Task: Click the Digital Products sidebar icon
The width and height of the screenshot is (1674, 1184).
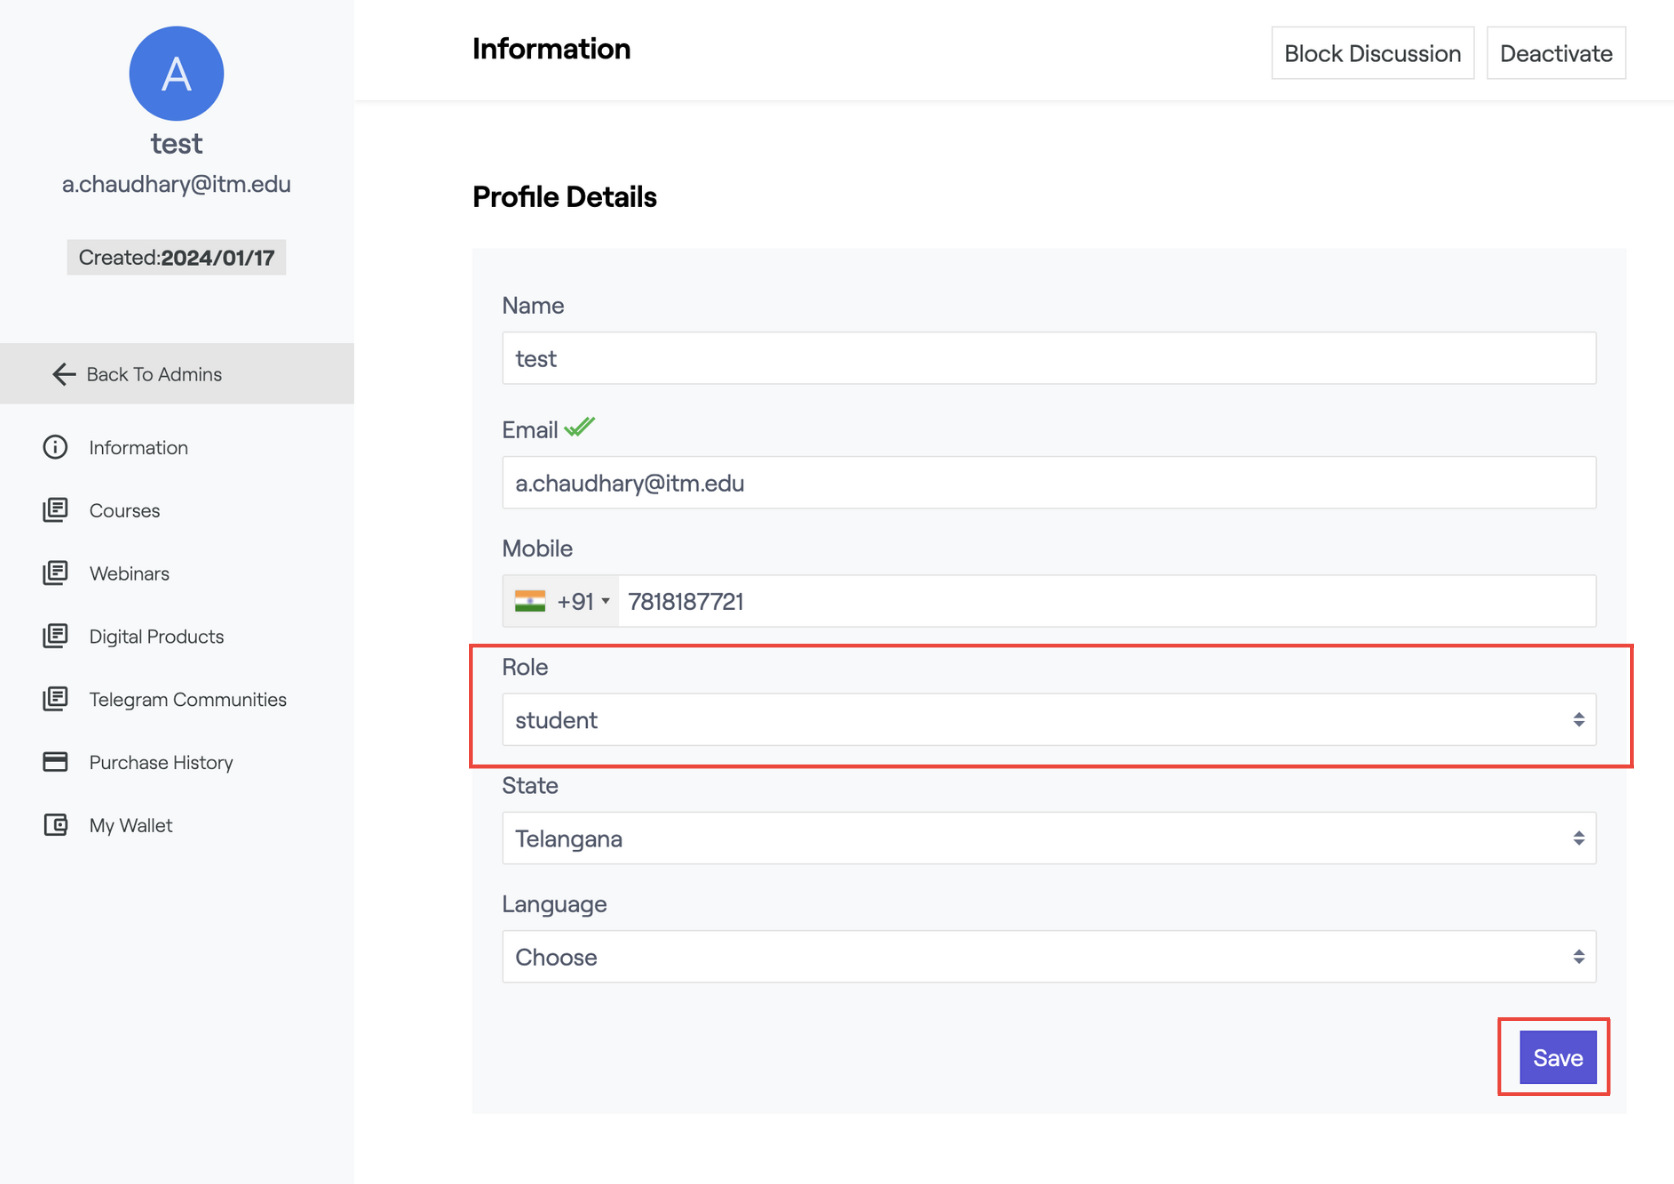Action: coord(55,636)
